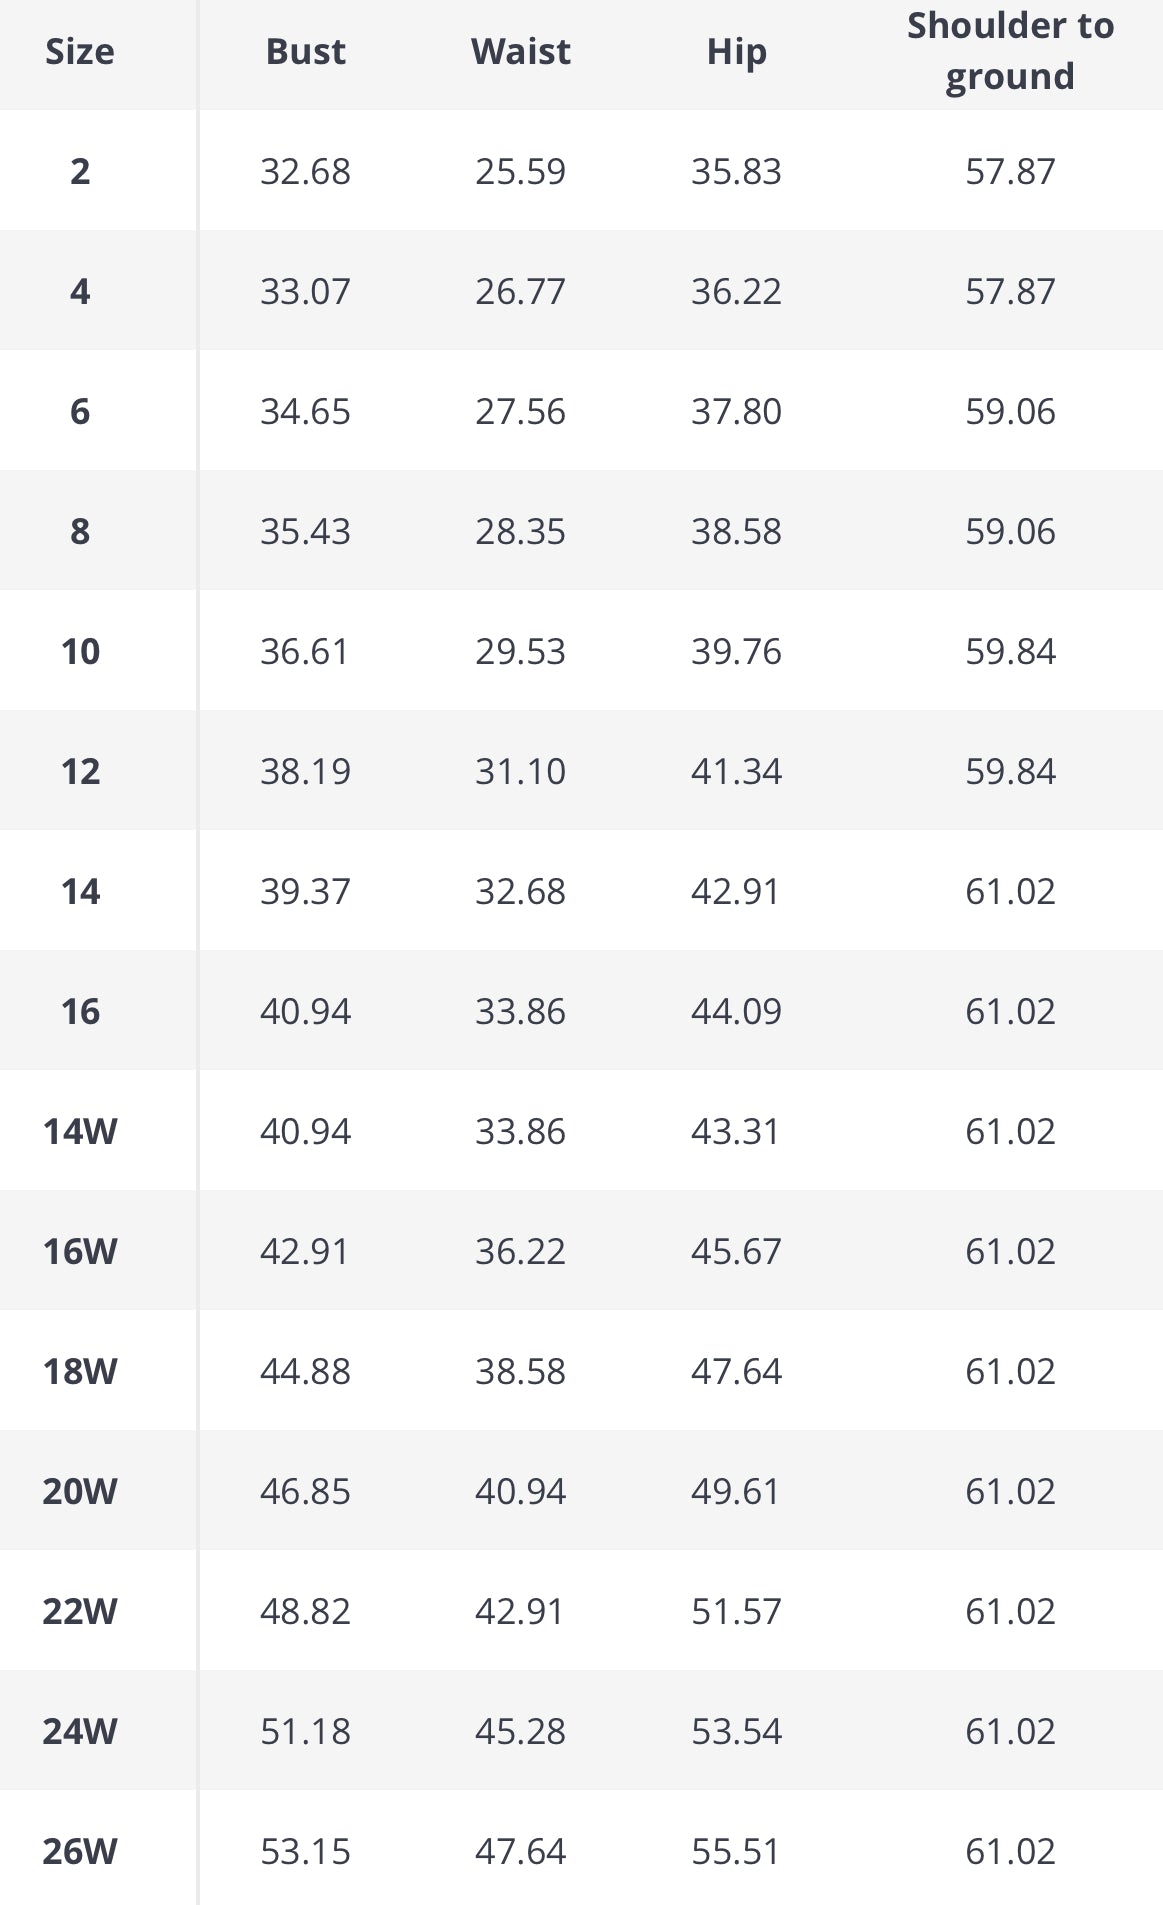Click the Bust column header
Screen dimensions: 1163x1905
(305, 52)
